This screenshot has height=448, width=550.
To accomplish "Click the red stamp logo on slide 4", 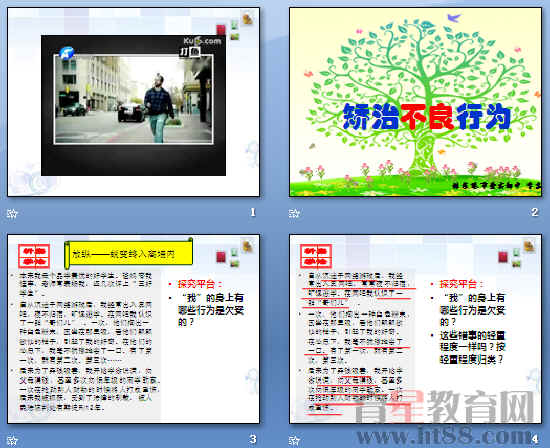I will (316, 256).
